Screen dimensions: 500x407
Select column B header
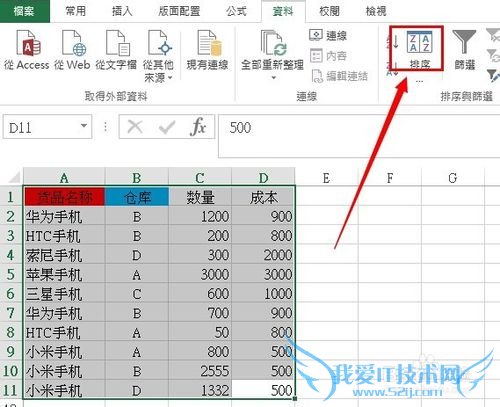click(x=137, y=178)
